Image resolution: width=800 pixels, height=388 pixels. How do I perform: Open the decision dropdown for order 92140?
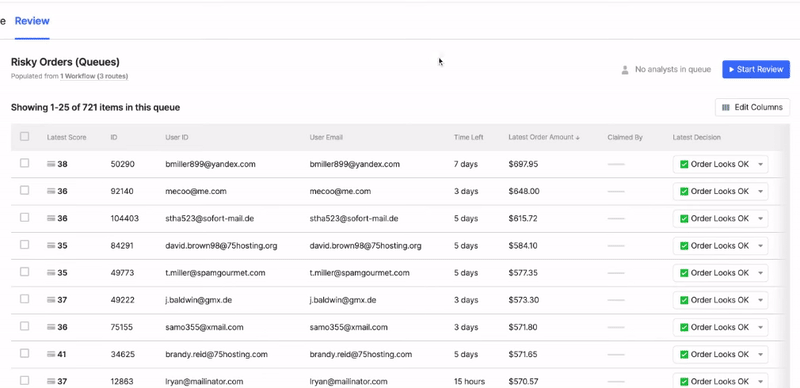[x=720, y=191]
